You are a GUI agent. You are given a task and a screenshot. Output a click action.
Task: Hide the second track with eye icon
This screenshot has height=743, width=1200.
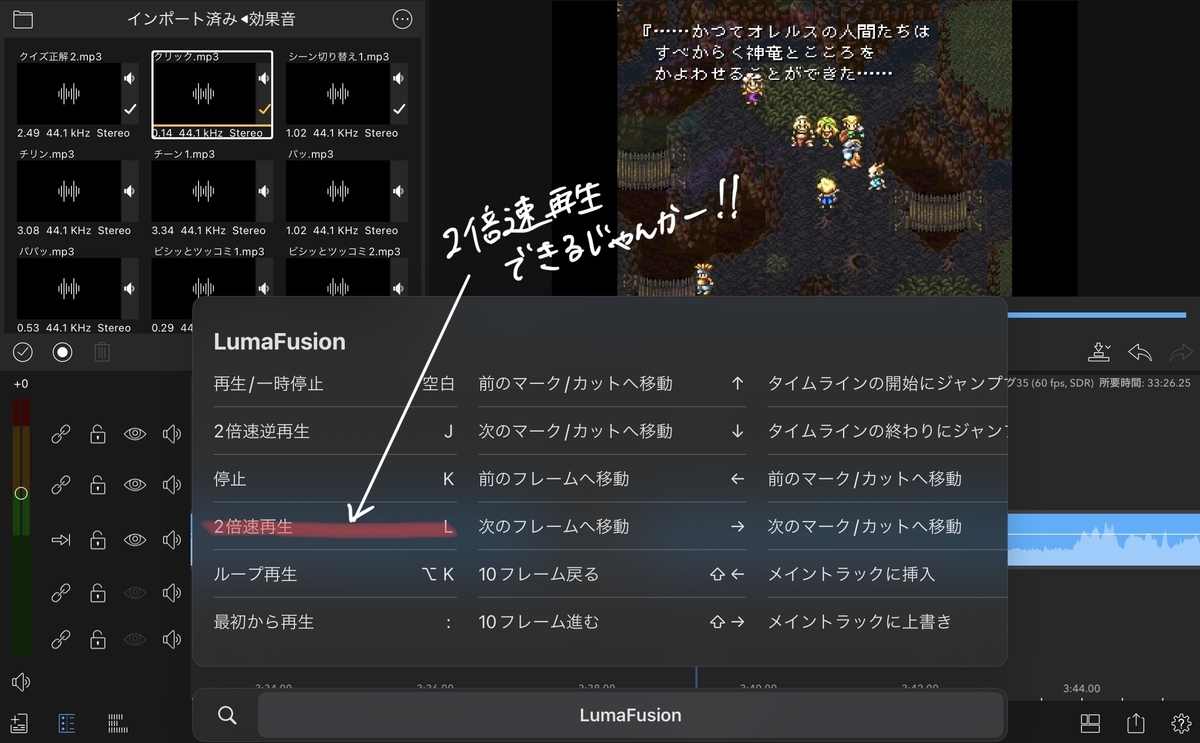pos(134,485)
